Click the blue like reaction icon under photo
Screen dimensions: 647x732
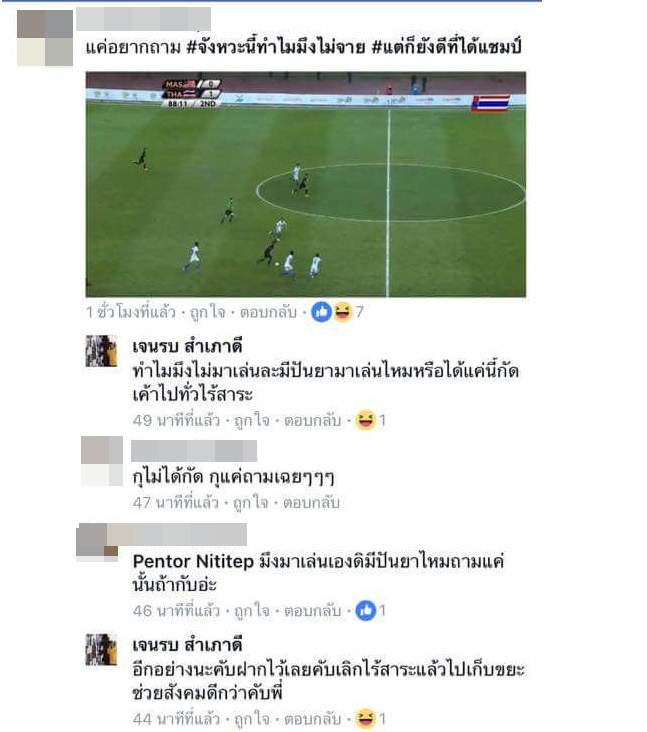pyautogui.click(x=321, y=312)
